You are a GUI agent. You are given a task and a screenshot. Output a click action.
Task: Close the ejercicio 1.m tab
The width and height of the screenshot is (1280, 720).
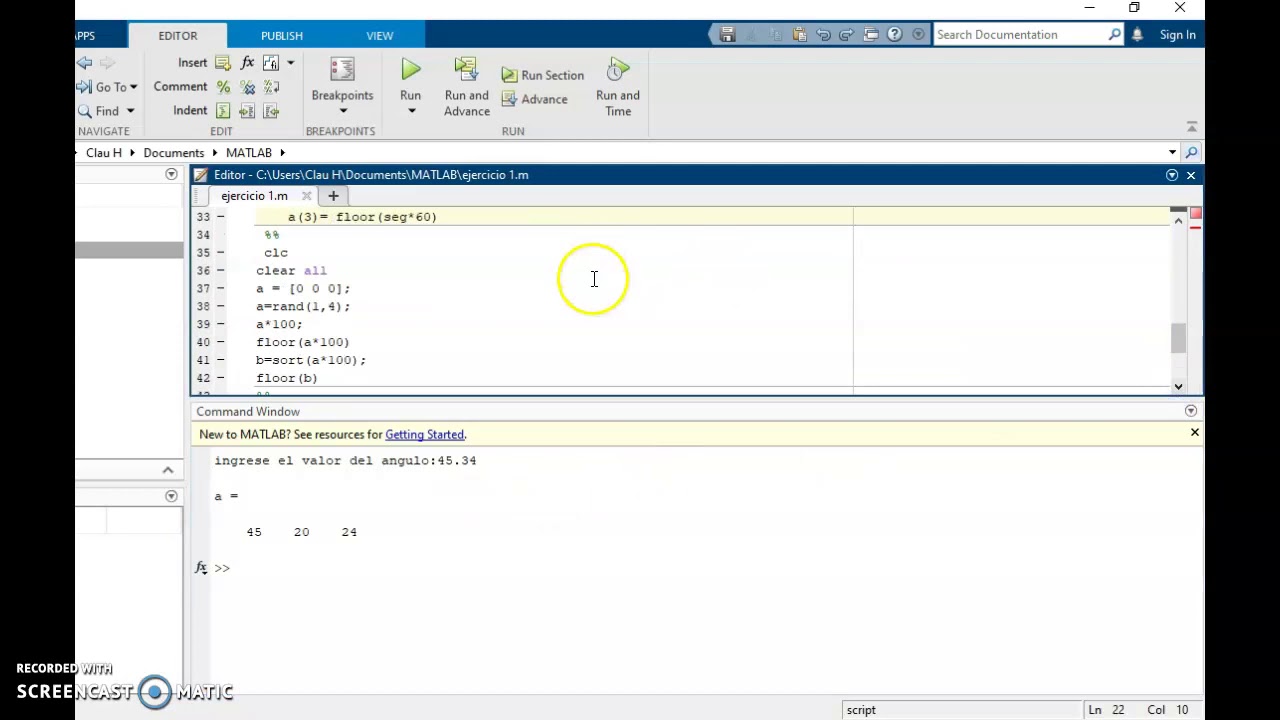pos(306,196)
